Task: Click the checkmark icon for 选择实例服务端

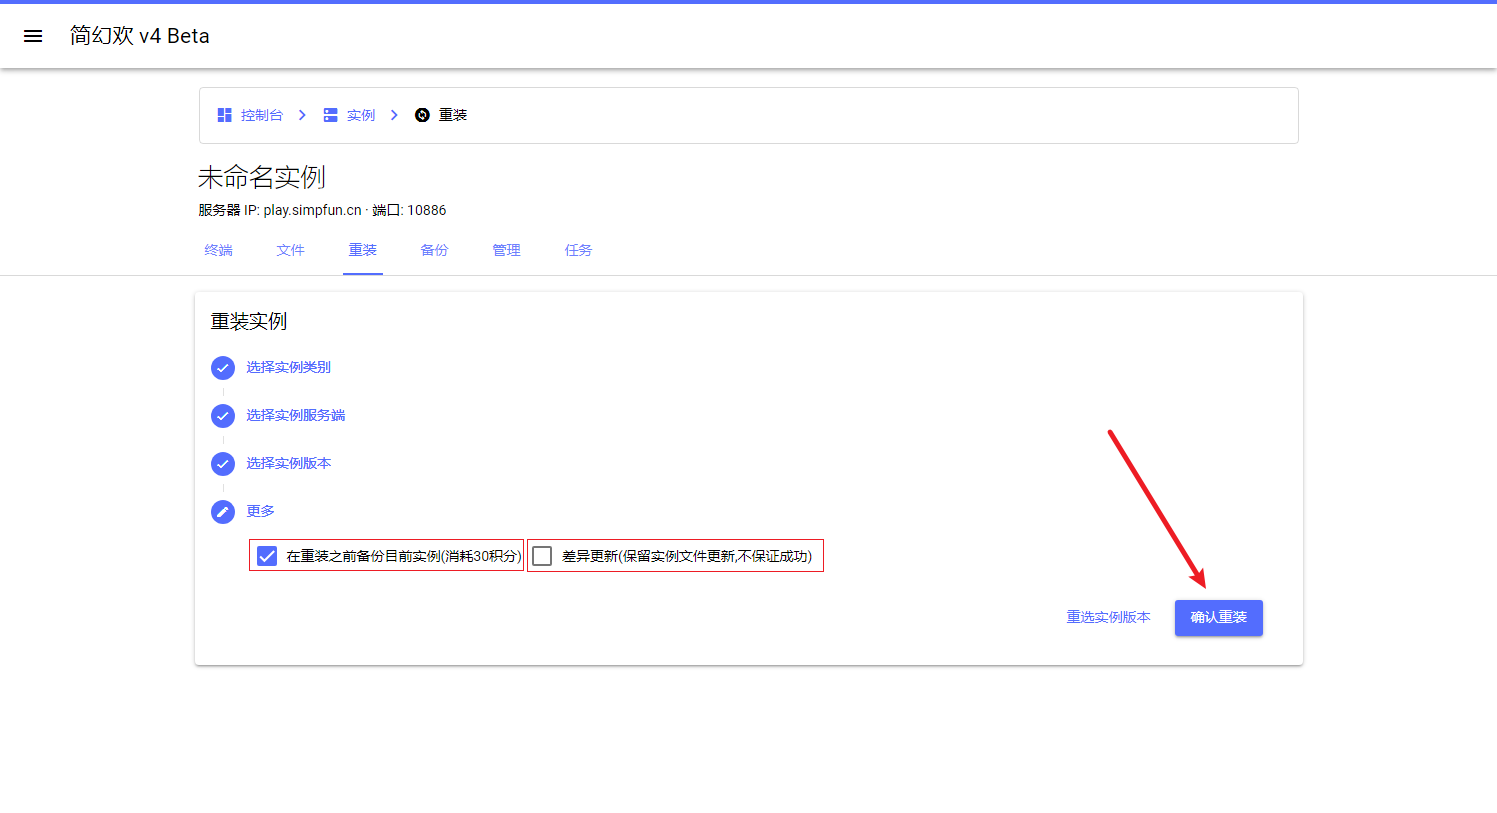Action: coord(223,416)
